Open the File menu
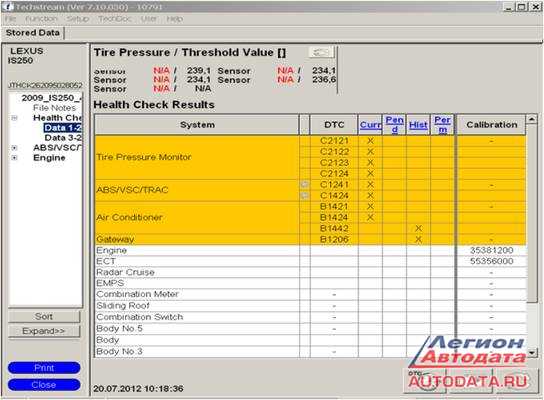This screenshot has height=400, width=544. tap(10, 19)
